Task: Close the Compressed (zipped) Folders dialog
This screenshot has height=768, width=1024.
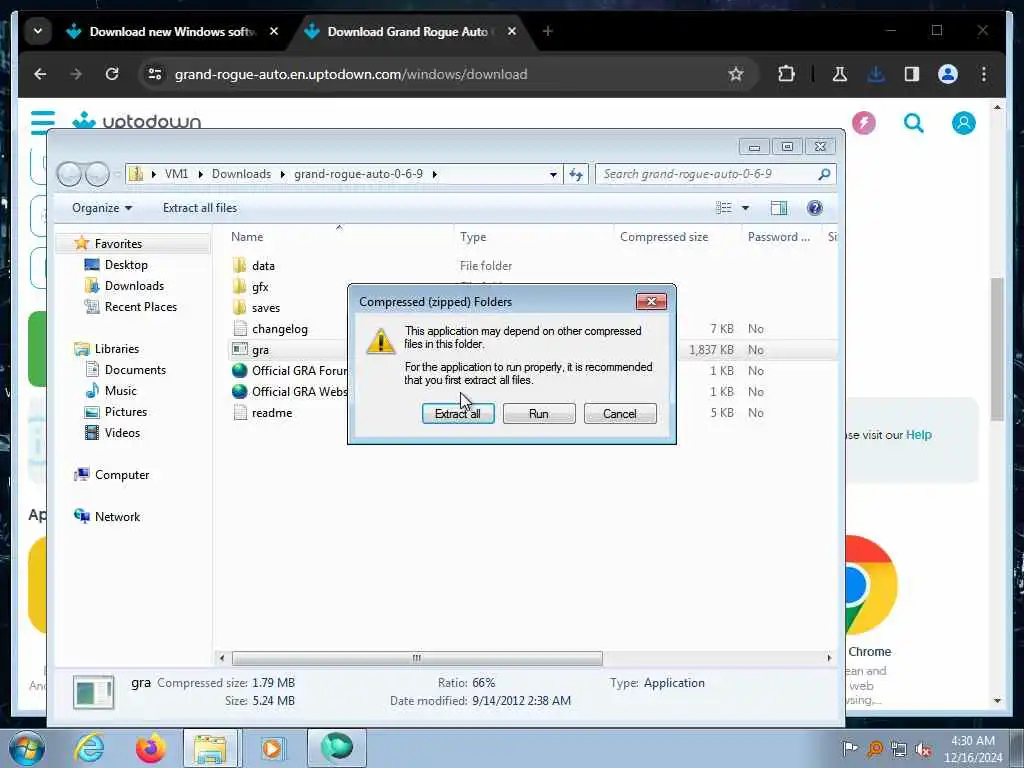Action: 651,301
